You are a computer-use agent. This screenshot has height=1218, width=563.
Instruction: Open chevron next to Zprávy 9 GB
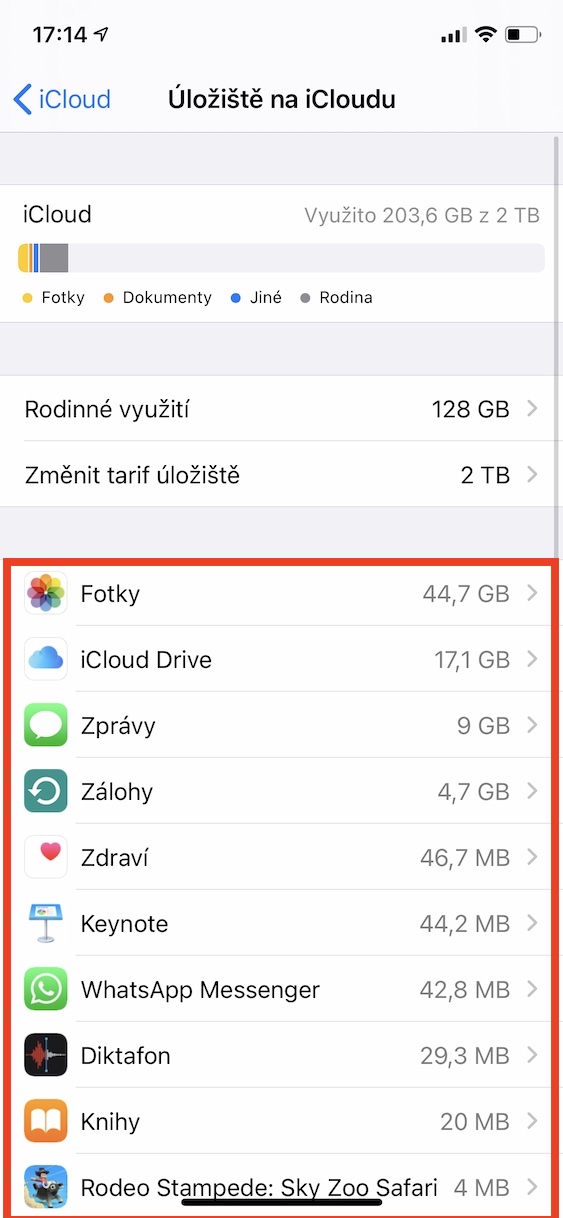pos(532,725)
